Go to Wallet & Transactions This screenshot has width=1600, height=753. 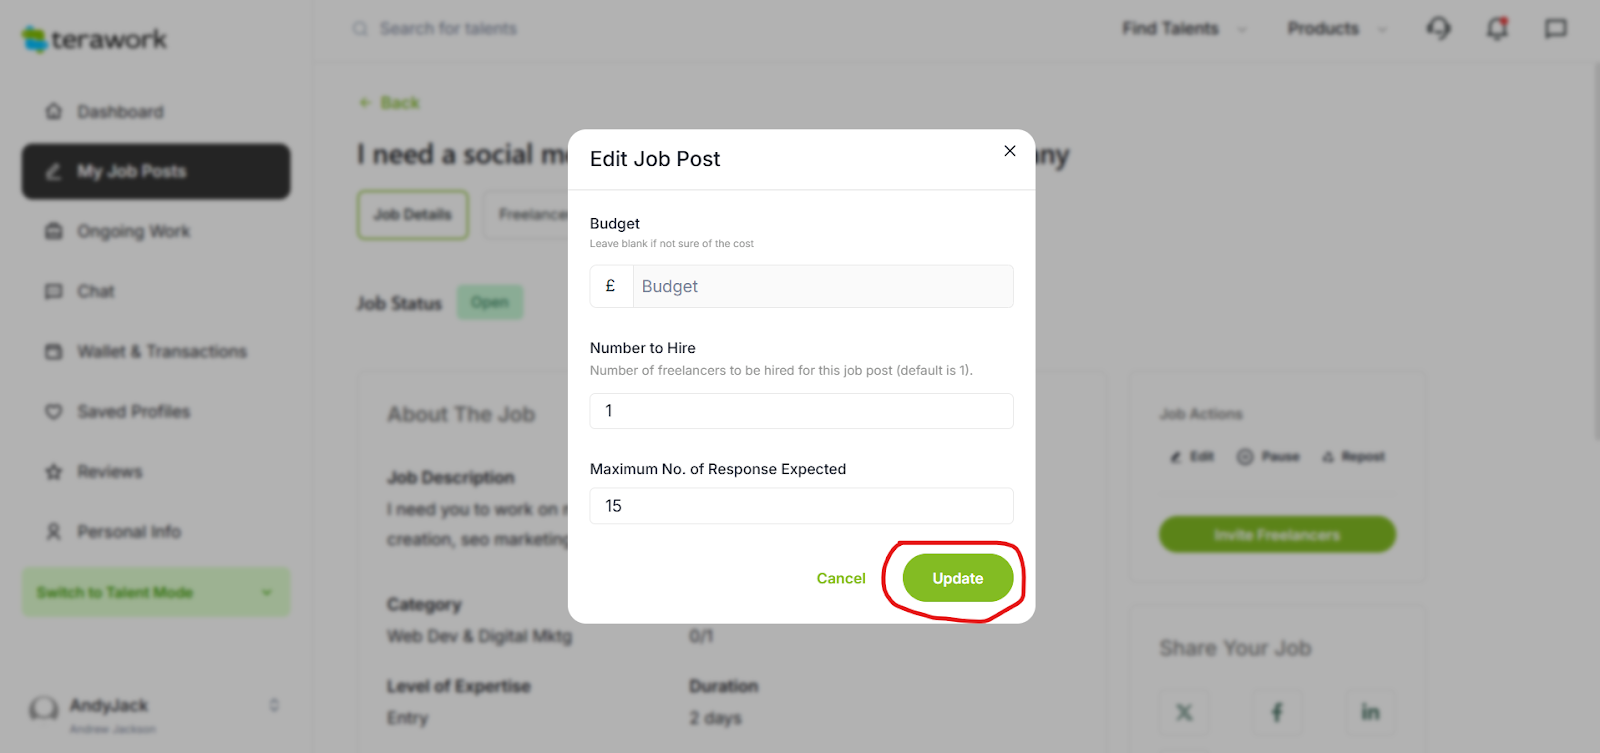tap(161, 351)
